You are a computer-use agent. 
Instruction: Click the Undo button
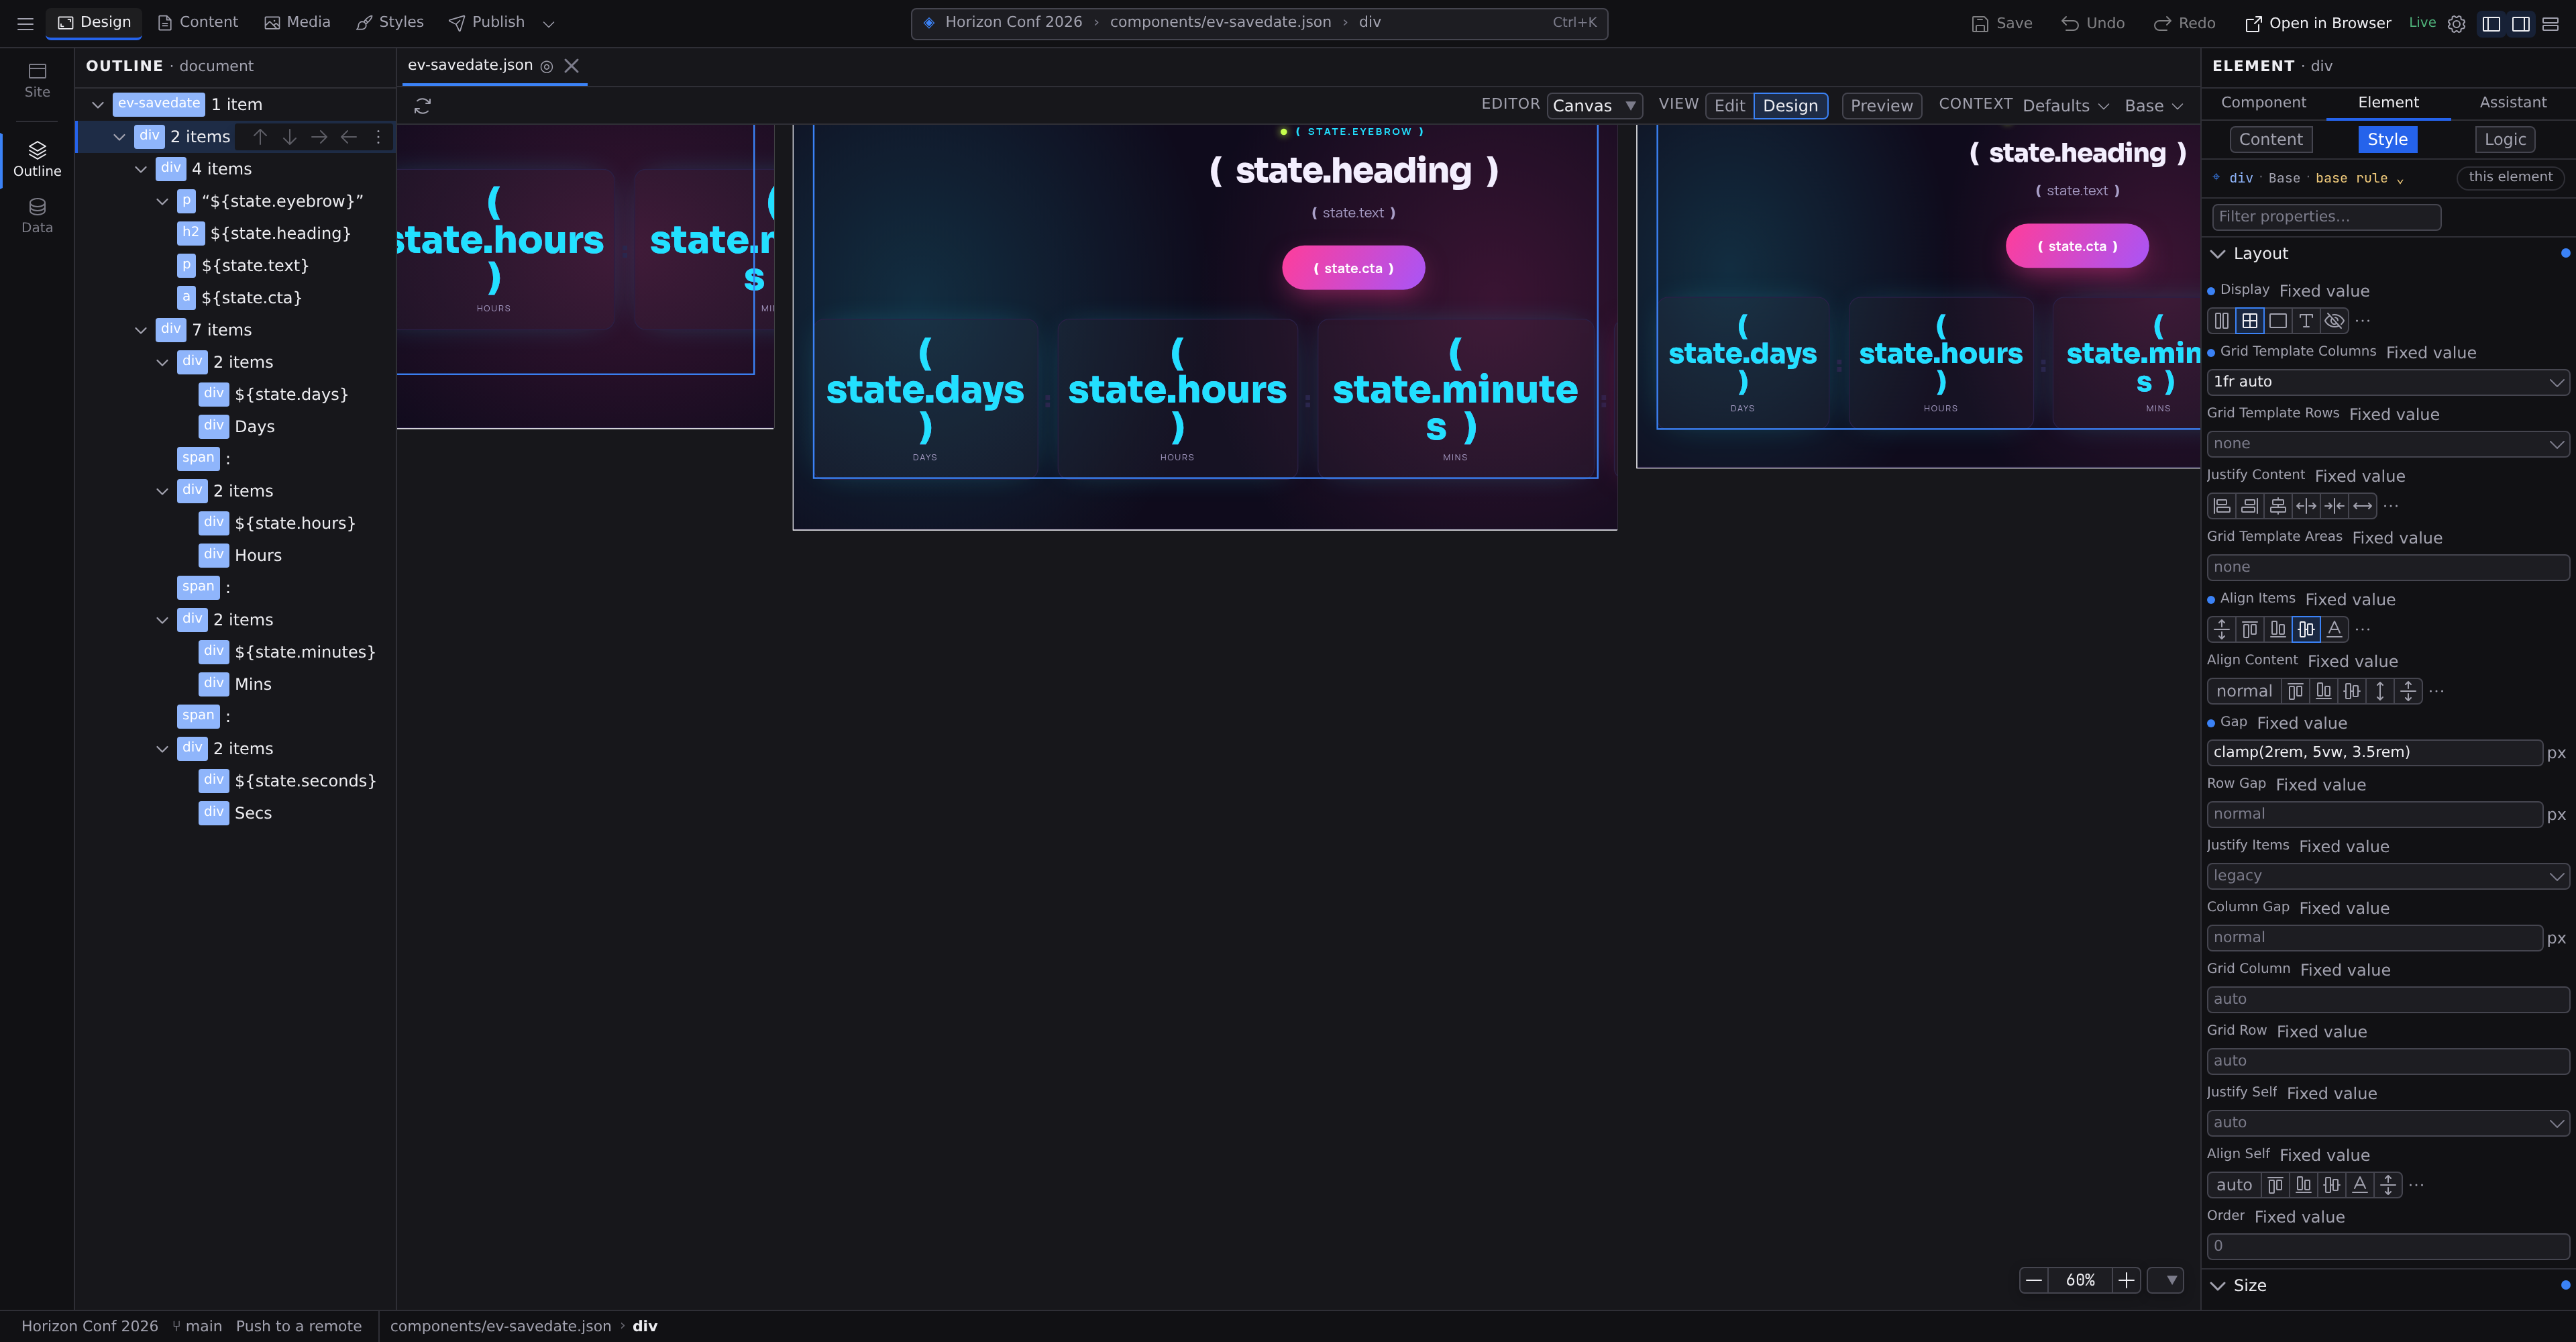pos(2093,23)
